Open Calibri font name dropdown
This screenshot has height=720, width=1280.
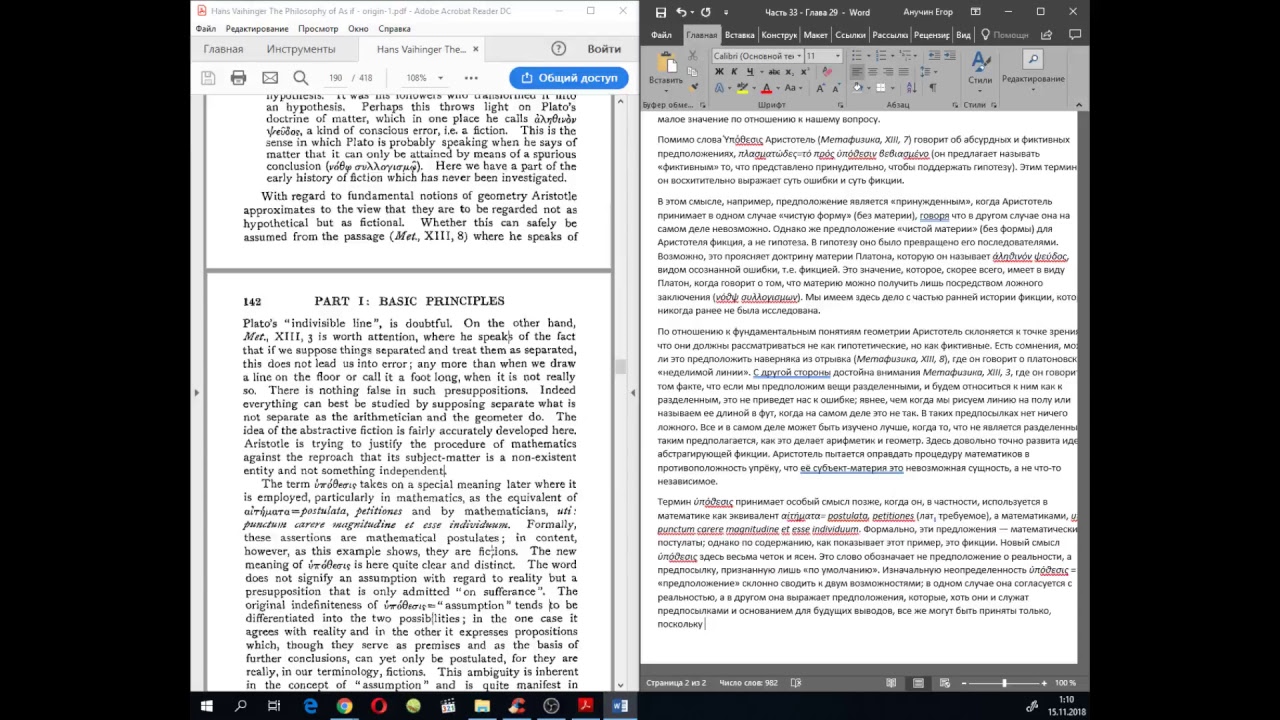(799, 56)
